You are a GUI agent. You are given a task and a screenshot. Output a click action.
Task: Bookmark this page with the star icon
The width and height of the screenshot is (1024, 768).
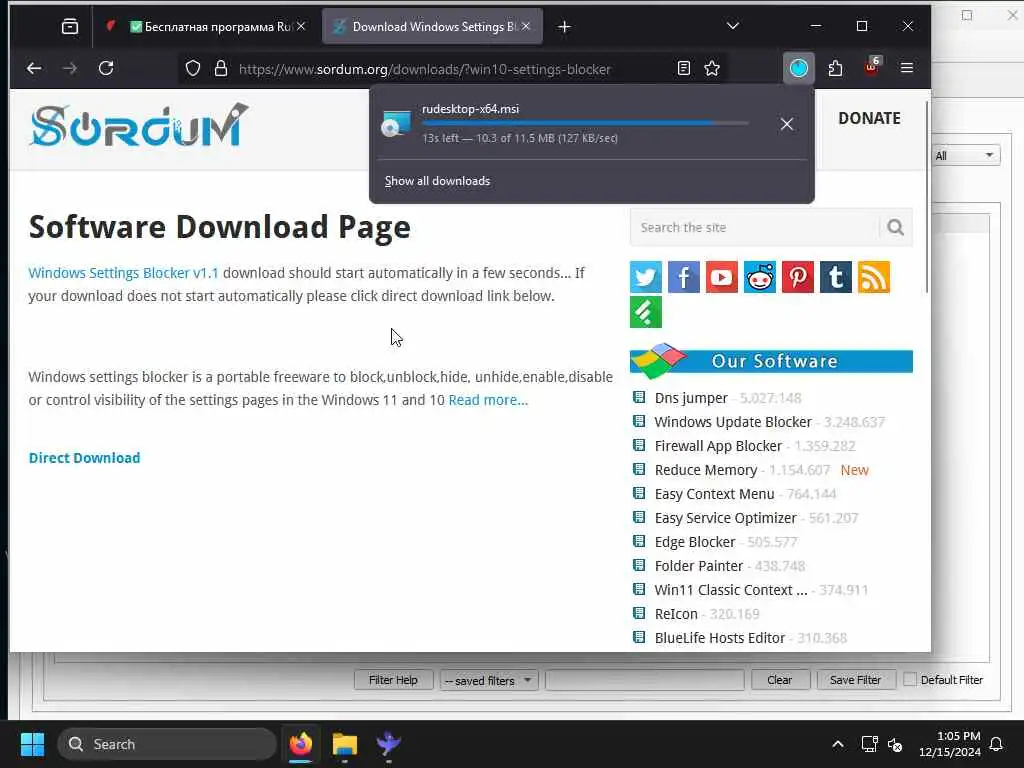(712, 68)
